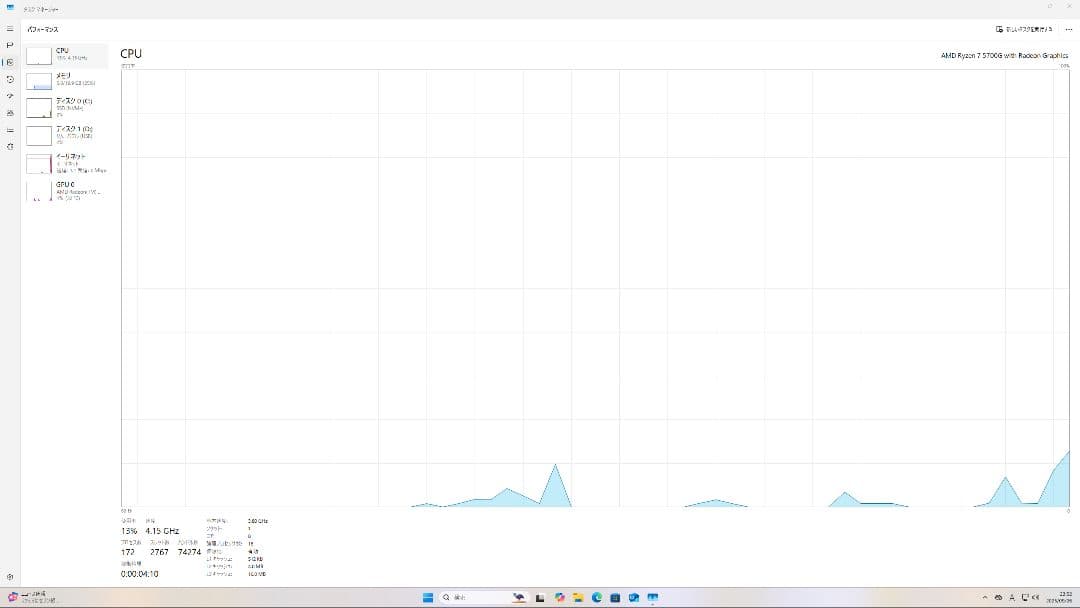
Task: Select the GPU 0 performance item
Action: pos(66,190)
